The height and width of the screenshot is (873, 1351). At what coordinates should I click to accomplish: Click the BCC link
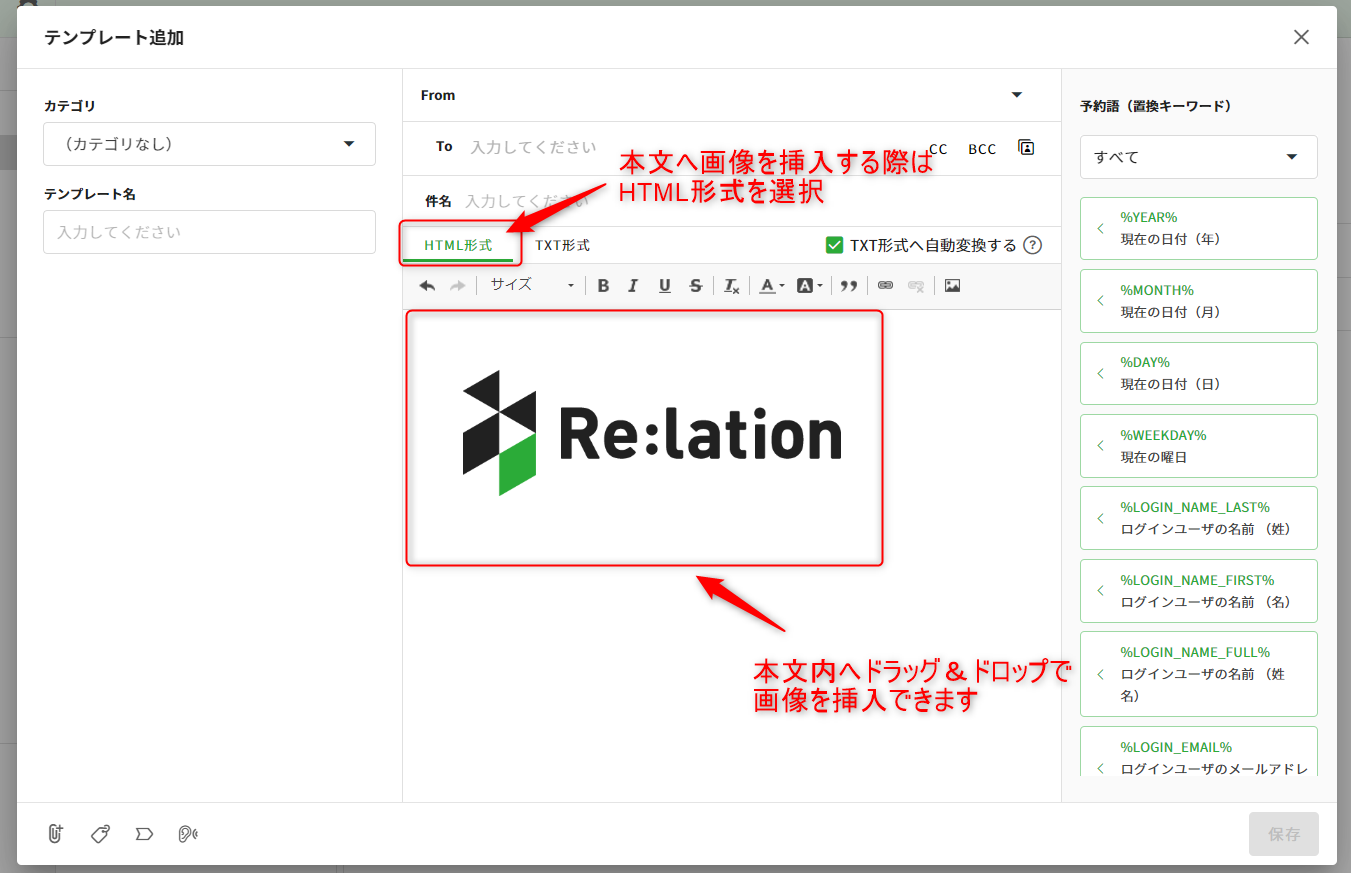click(982, 149)
